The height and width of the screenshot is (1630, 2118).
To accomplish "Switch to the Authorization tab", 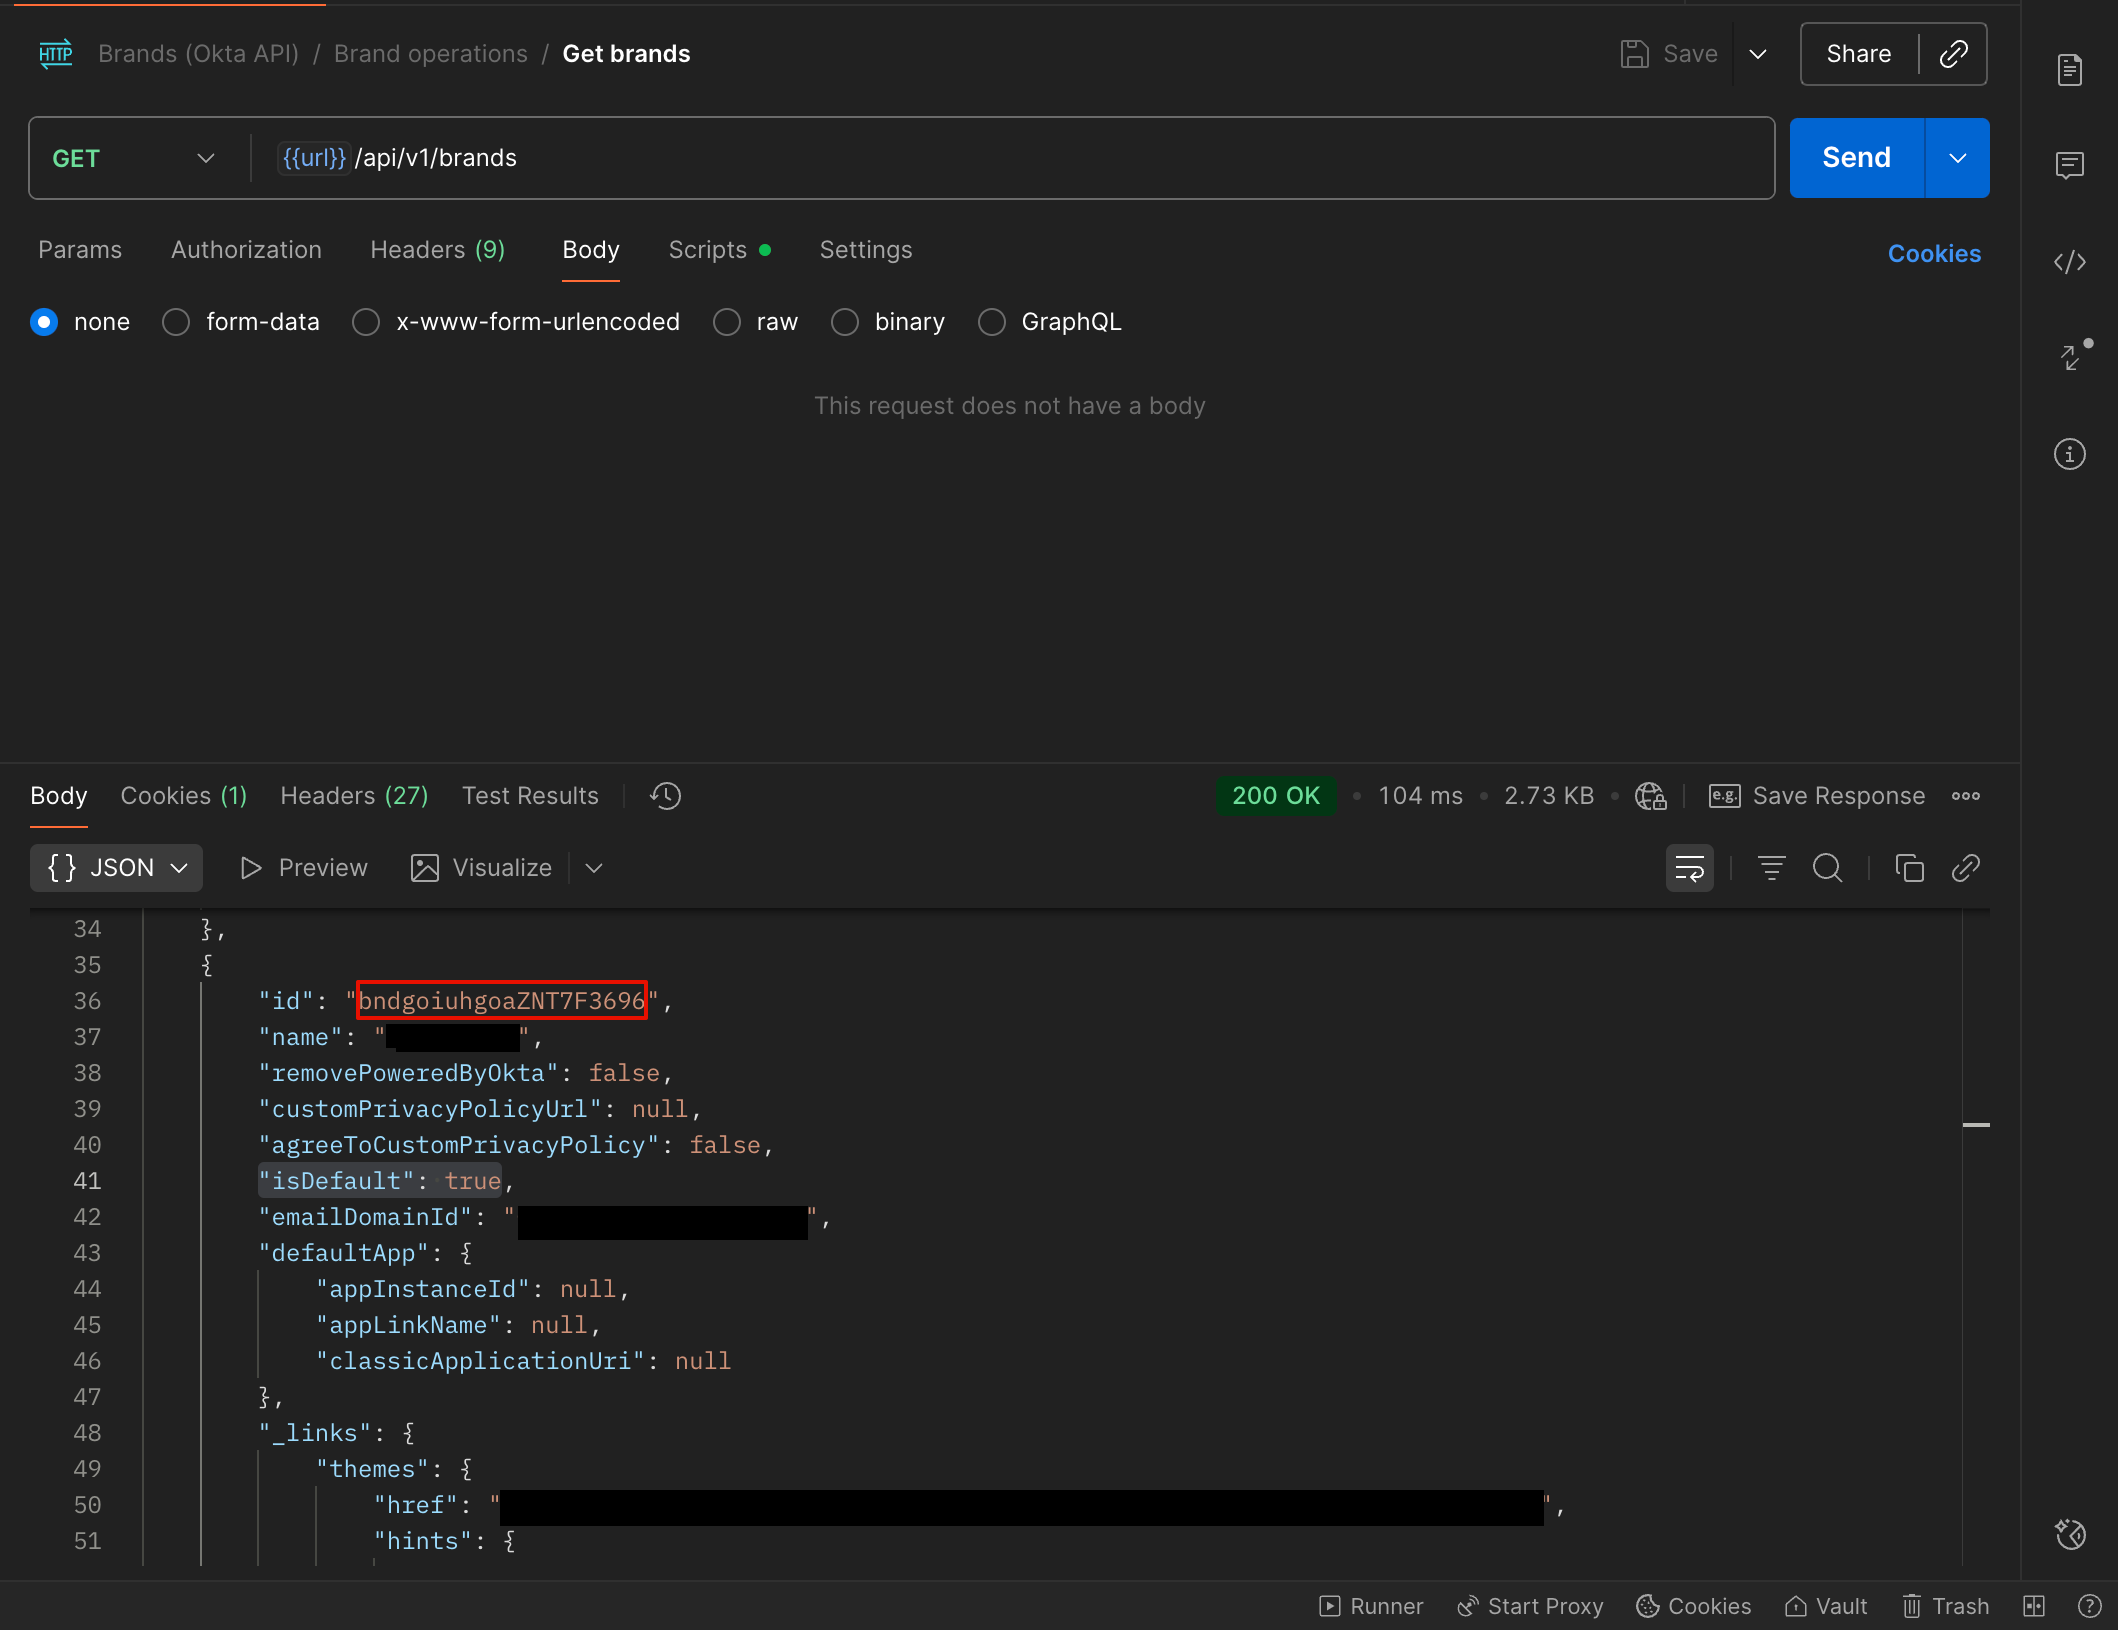I will click(246, 250).
